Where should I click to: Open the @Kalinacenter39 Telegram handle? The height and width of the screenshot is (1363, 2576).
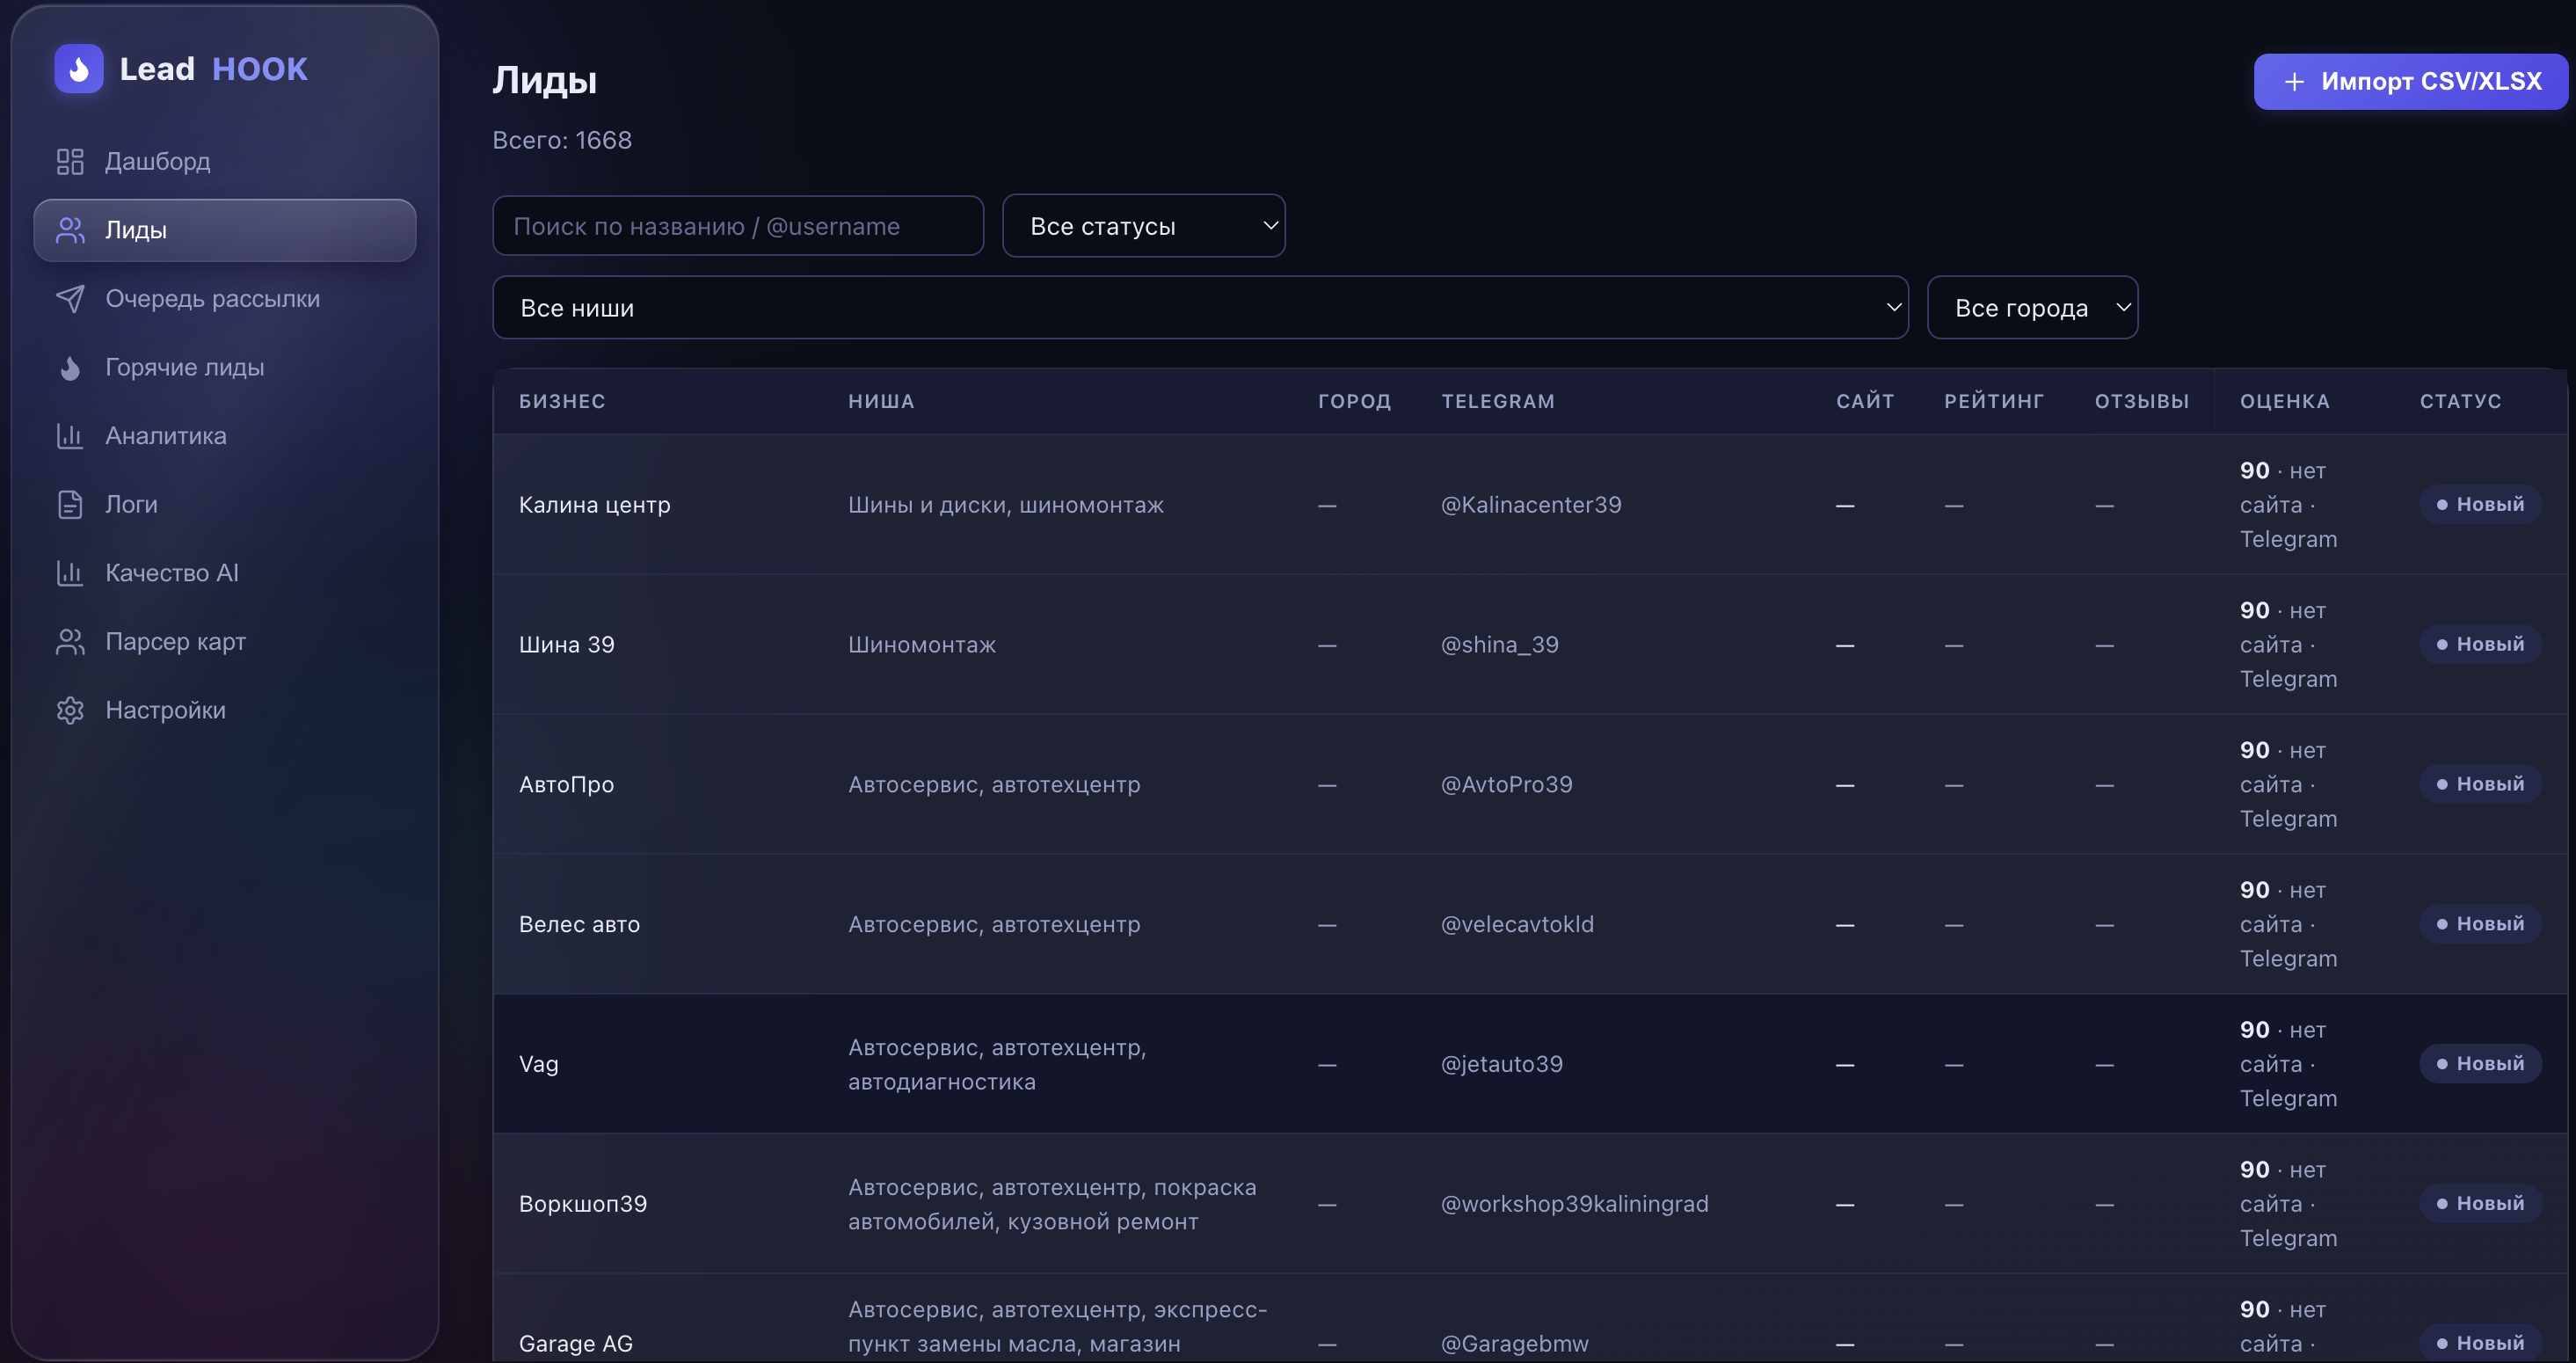[x=1531, y=505]
